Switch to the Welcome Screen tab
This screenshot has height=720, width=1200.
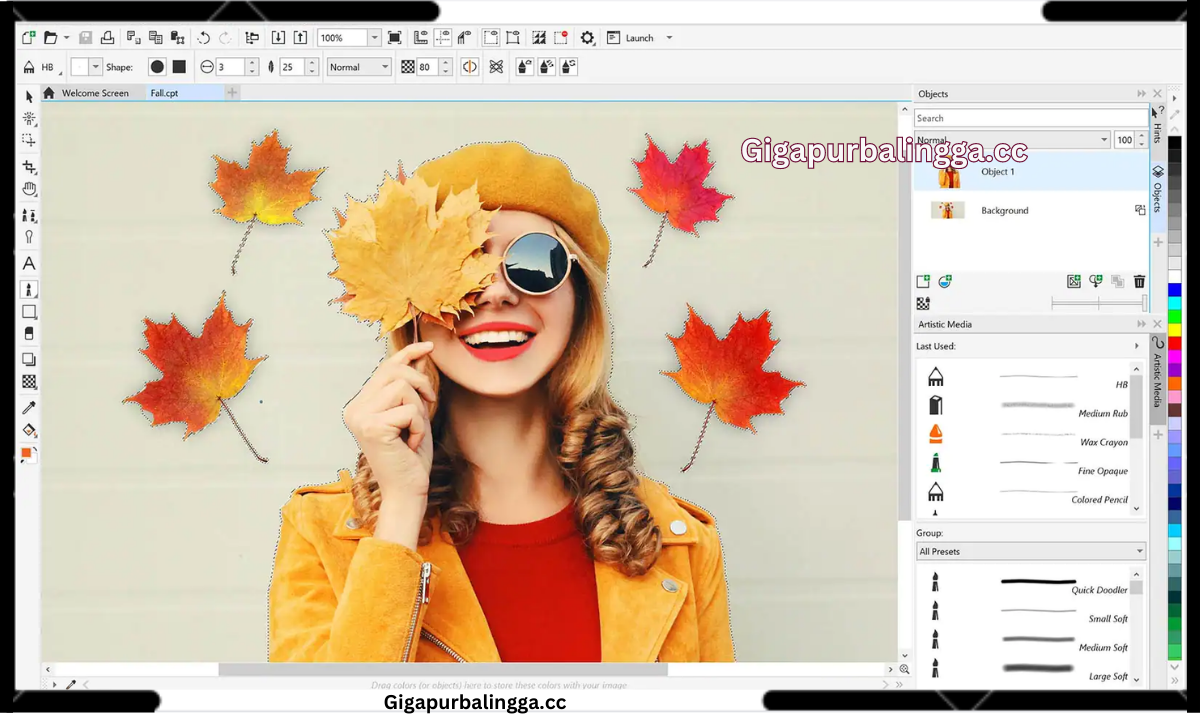point(95,93)
